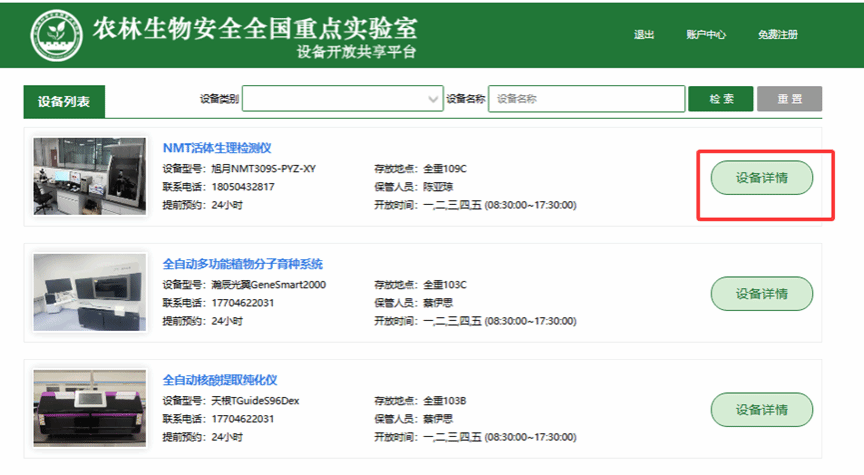Click the 退出 logout link
The width and height of the screenshot is (864, 475).
(x=644, y=35)
